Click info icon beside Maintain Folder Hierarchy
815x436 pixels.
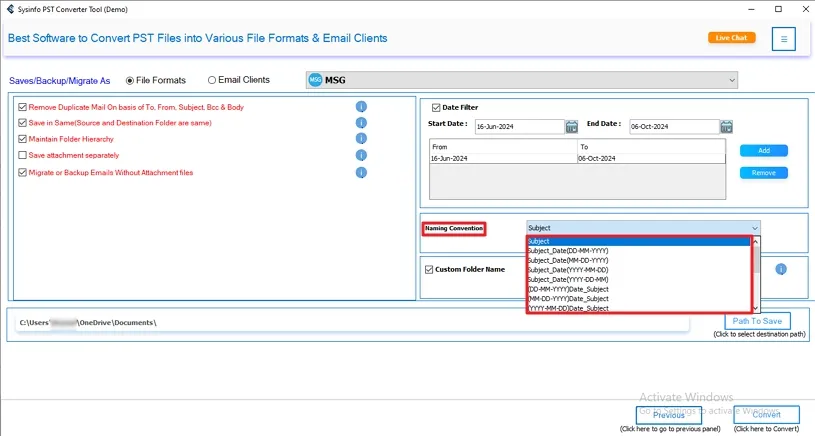tap(361, 139)
